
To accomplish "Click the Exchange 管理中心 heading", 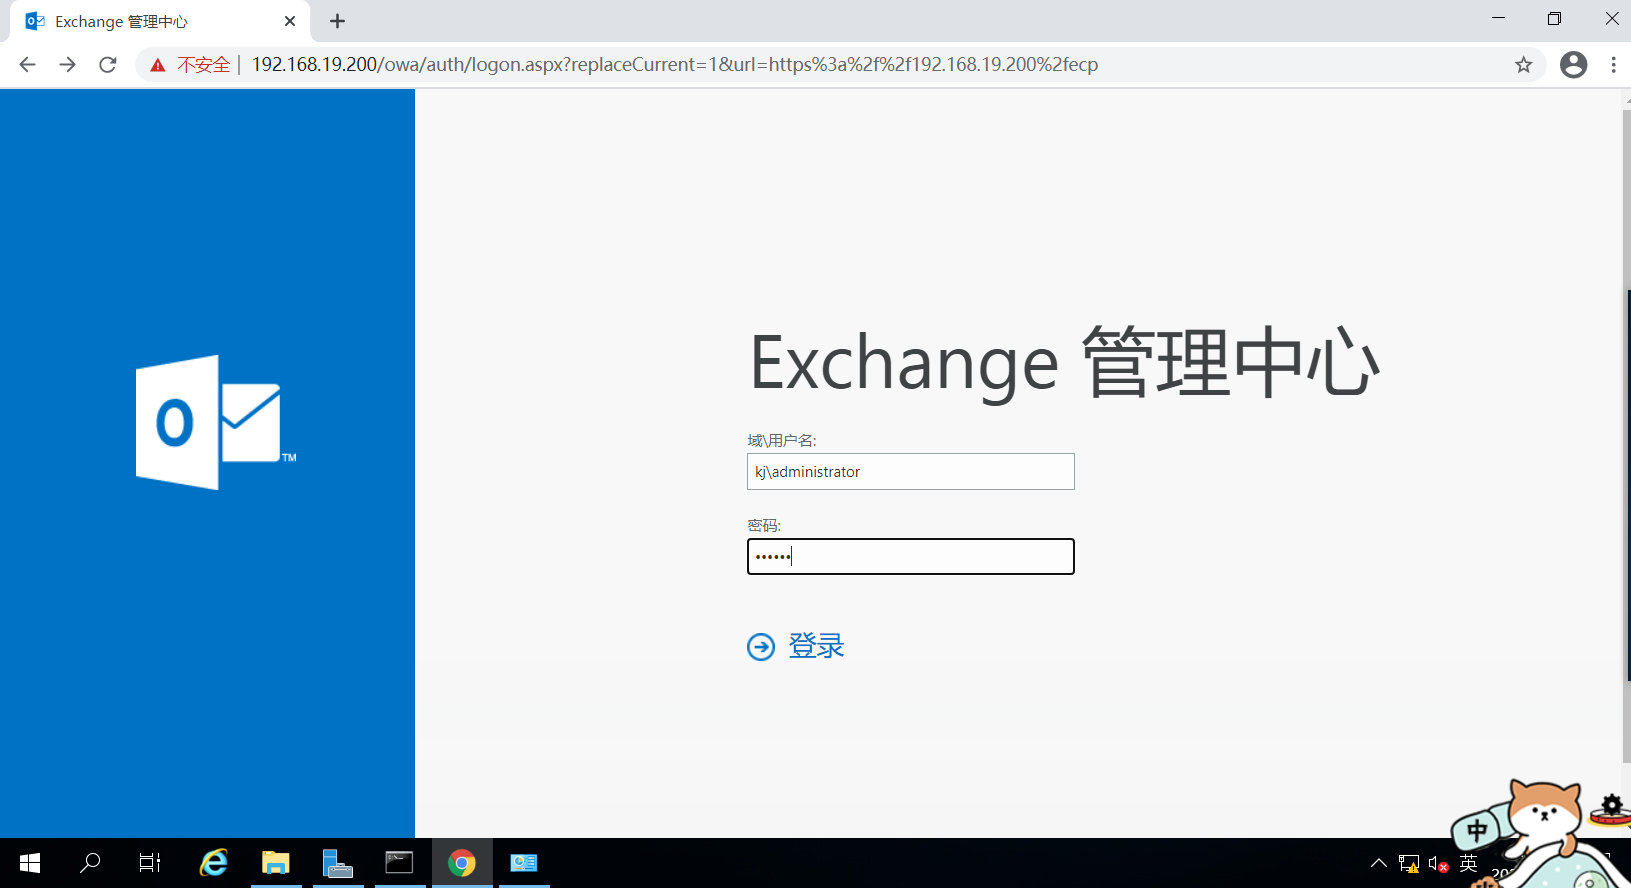I will (1064, 362).
